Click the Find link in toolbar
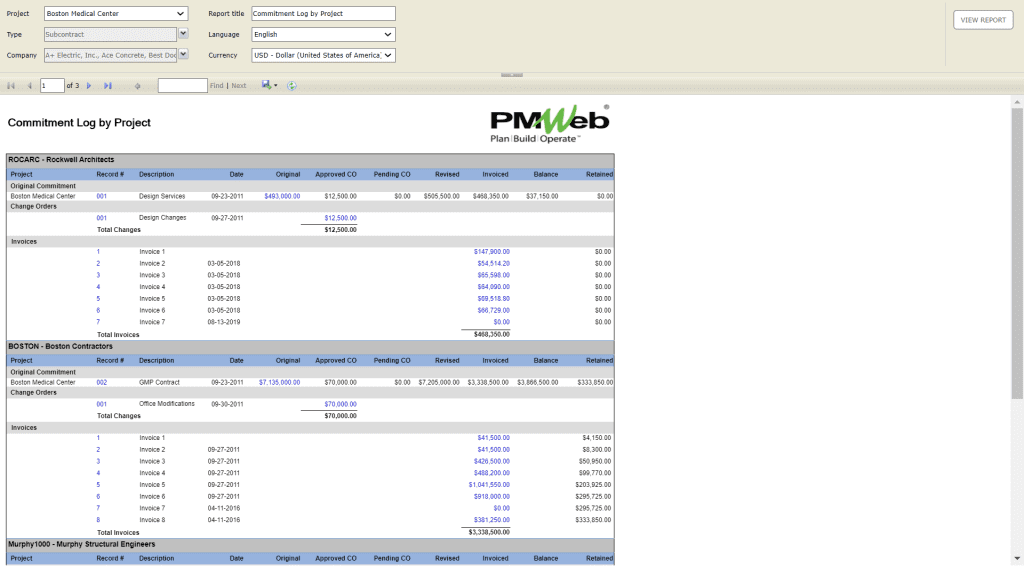Screen dimensions: 1024x576 point(217,86)
